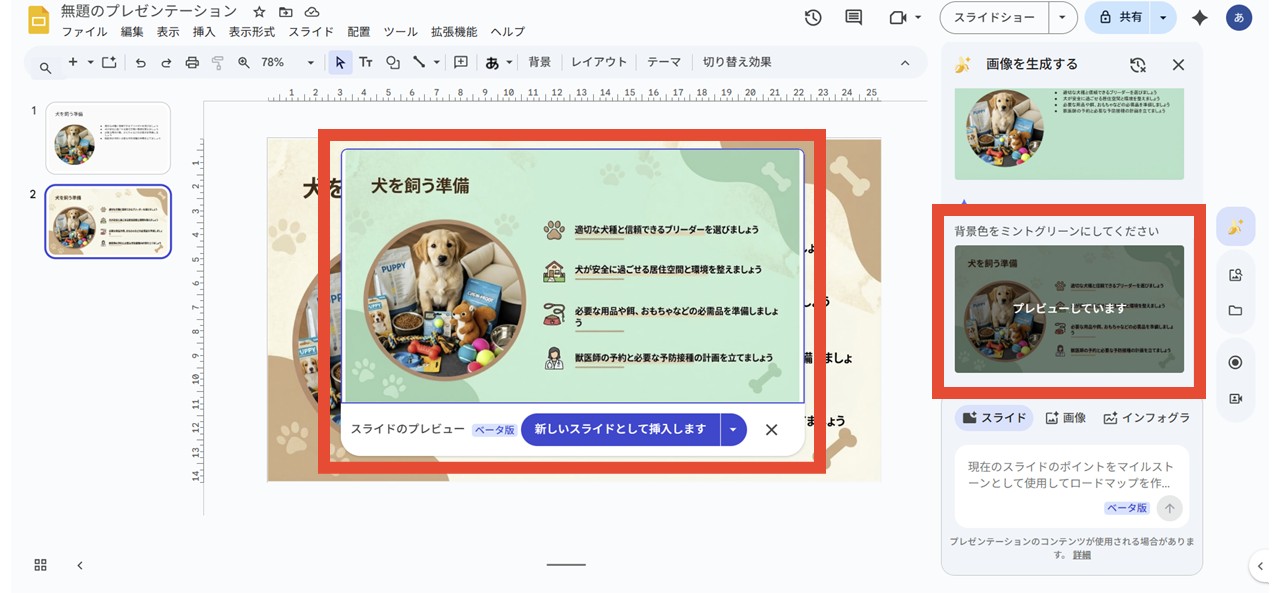Image resolution: width=1280 pixels, height=593 pixels.
Task: Open the zoom level dropdown showing 78%
Action: (x=290, y=62)
